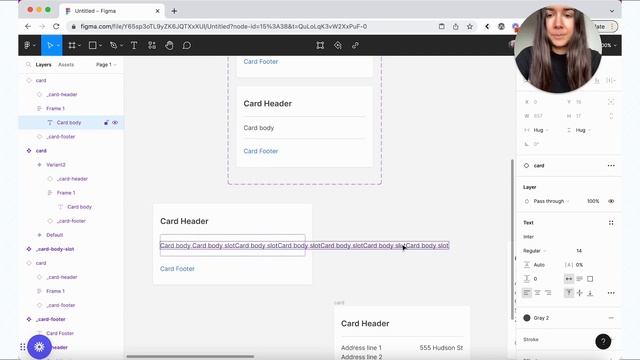Select the Card Footer text layer
This screenshot has width=640, height=360.
60,333
